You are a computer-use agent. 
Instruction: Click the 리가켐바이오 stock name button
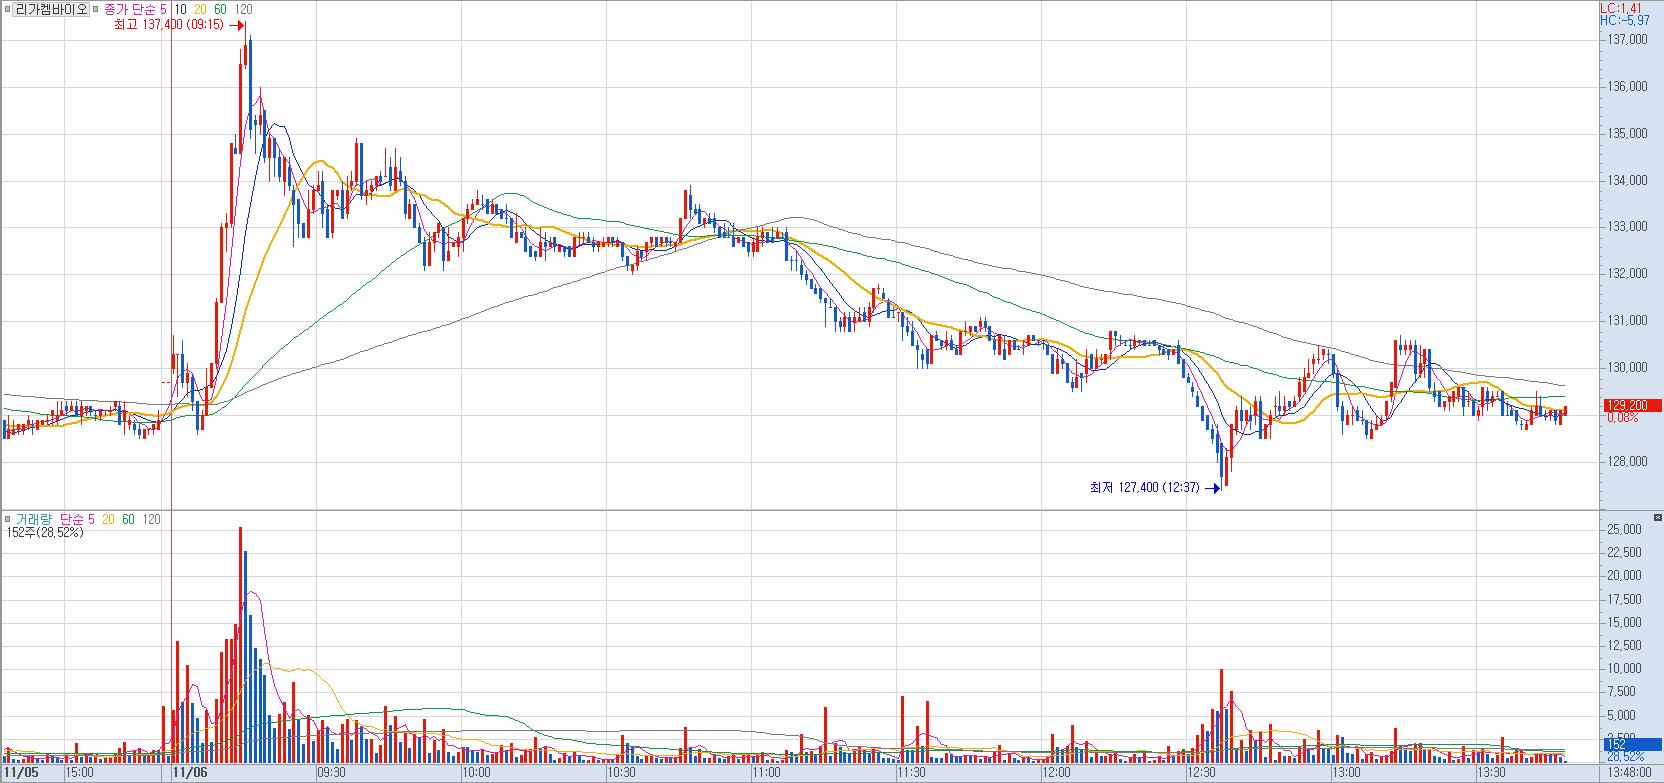pos(51,9)
